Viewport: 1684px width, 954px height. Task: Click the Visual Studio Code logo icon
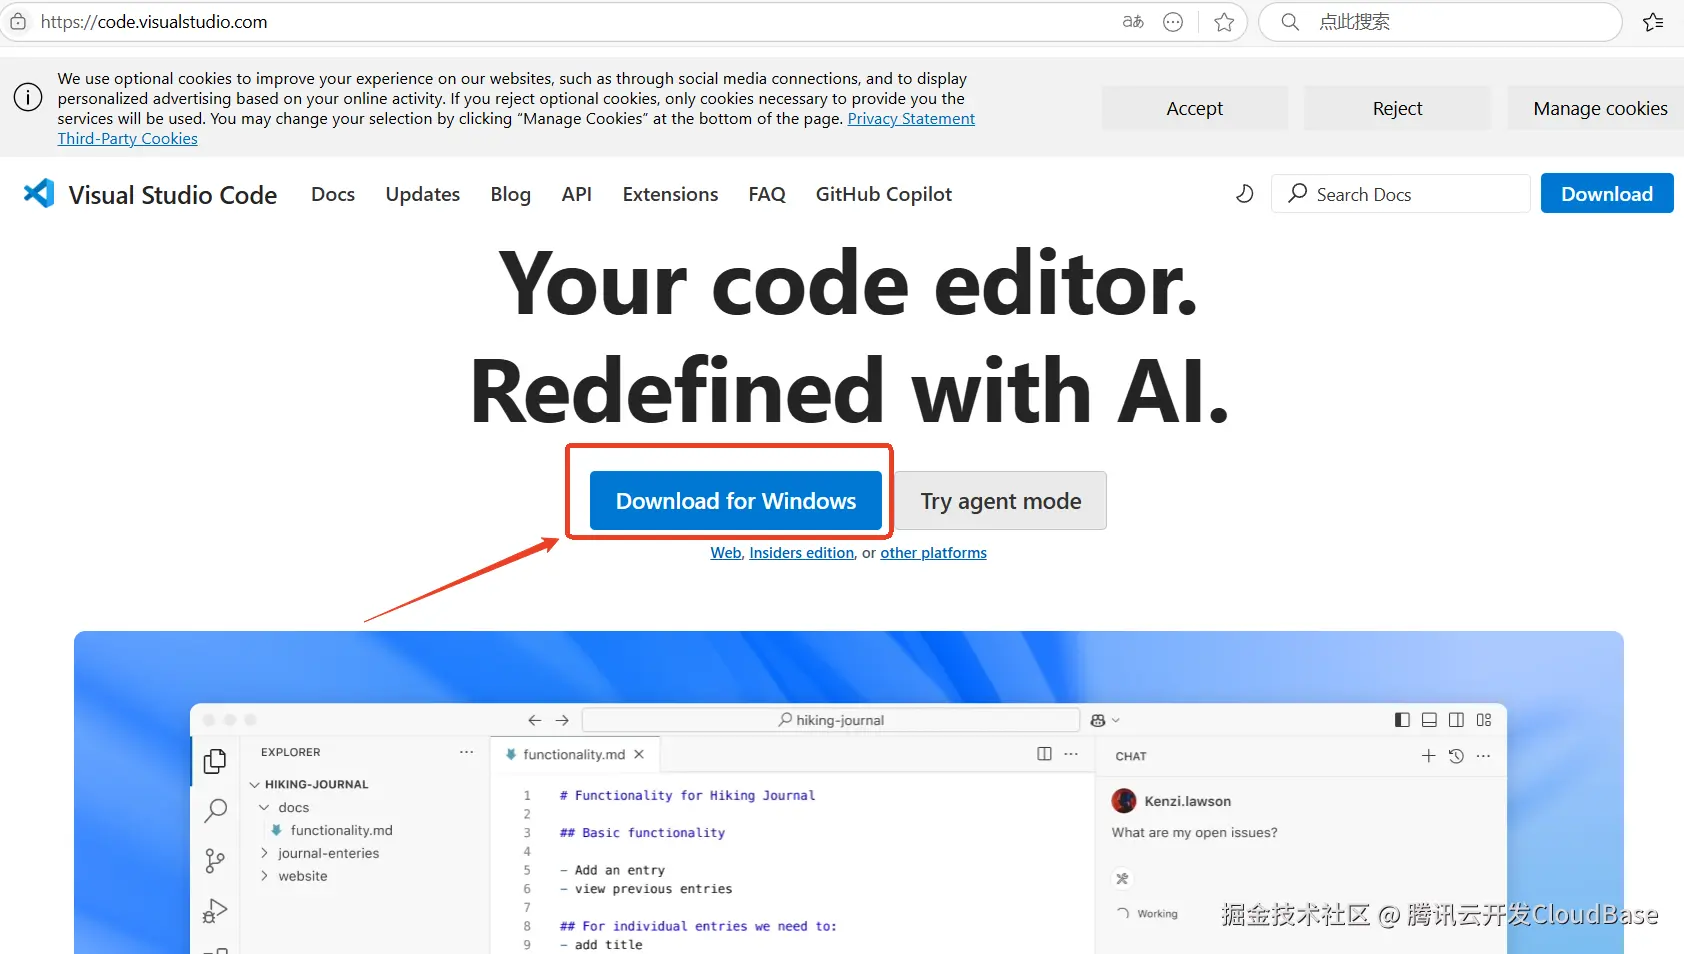[39, 193]
